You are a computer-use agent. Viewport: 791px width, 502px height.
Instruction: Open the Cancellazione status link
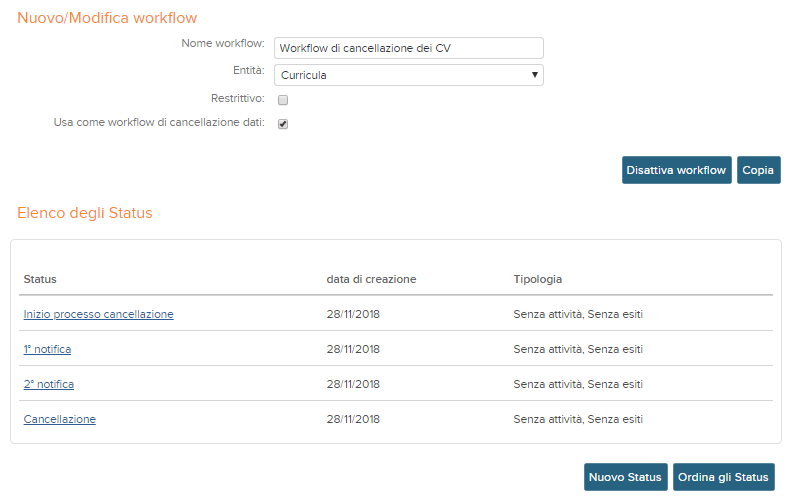[x=60, y=419]
